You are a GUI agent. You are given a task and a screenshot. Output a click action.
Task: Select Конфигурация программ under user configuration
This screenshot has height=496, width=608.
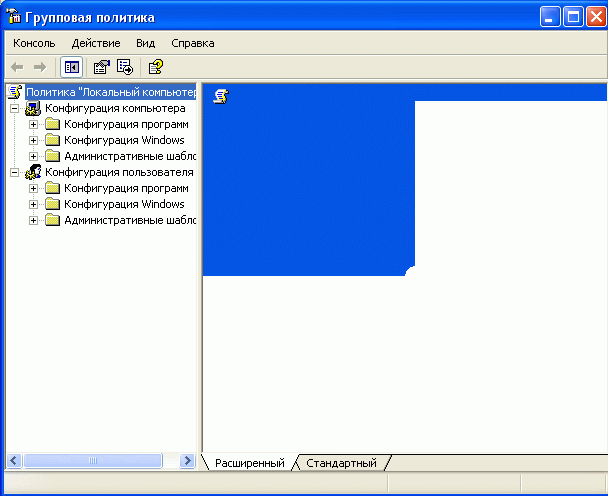(x=126, y=188)
